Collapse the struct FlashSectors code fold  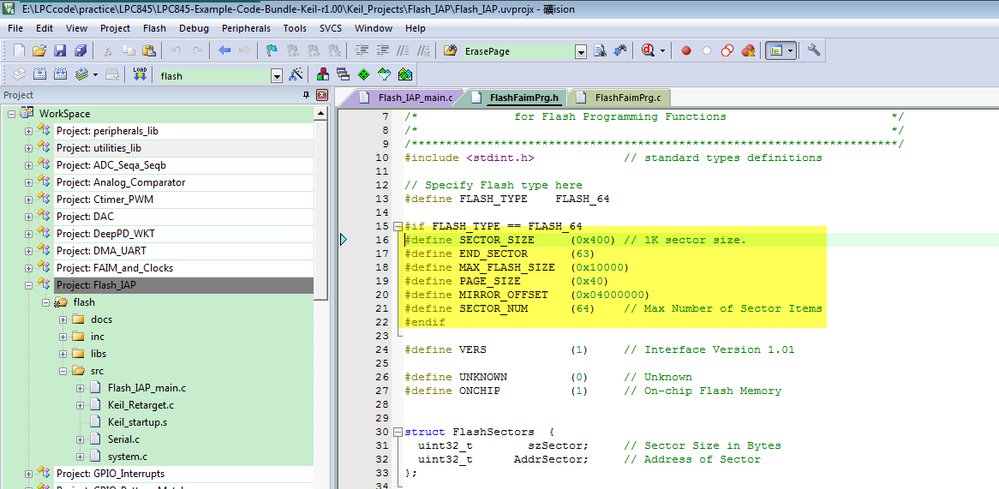tap(397, 431)
